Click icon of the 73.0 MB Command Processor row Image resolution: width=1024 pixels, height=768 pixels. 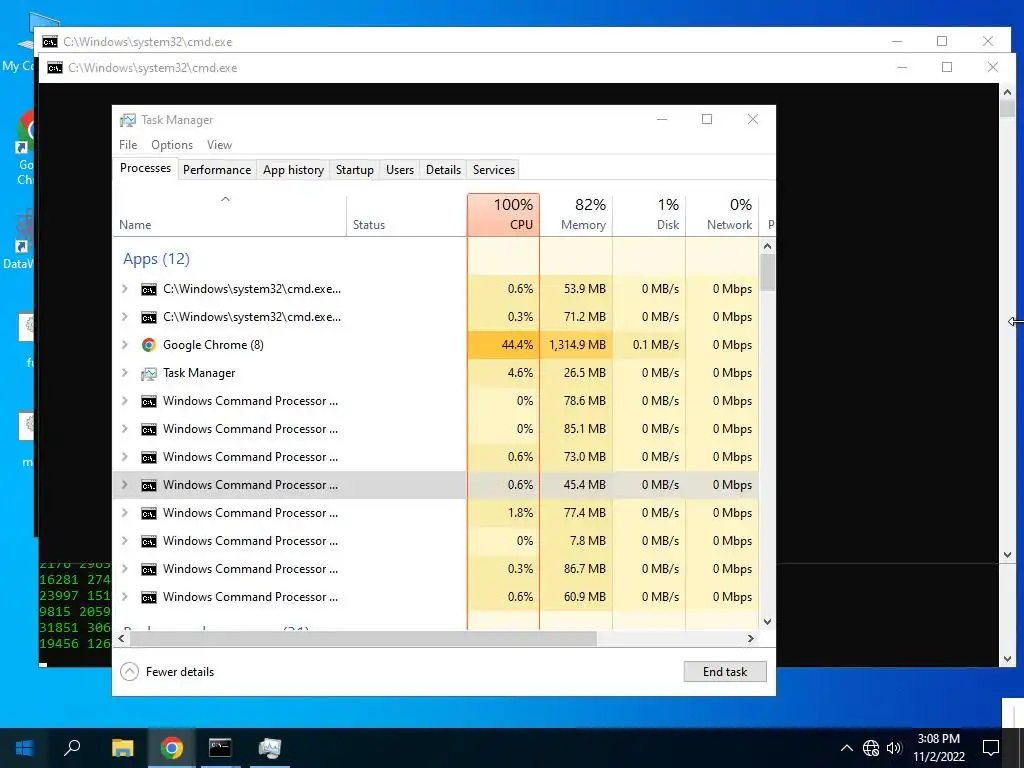click(x=149, y=457)
